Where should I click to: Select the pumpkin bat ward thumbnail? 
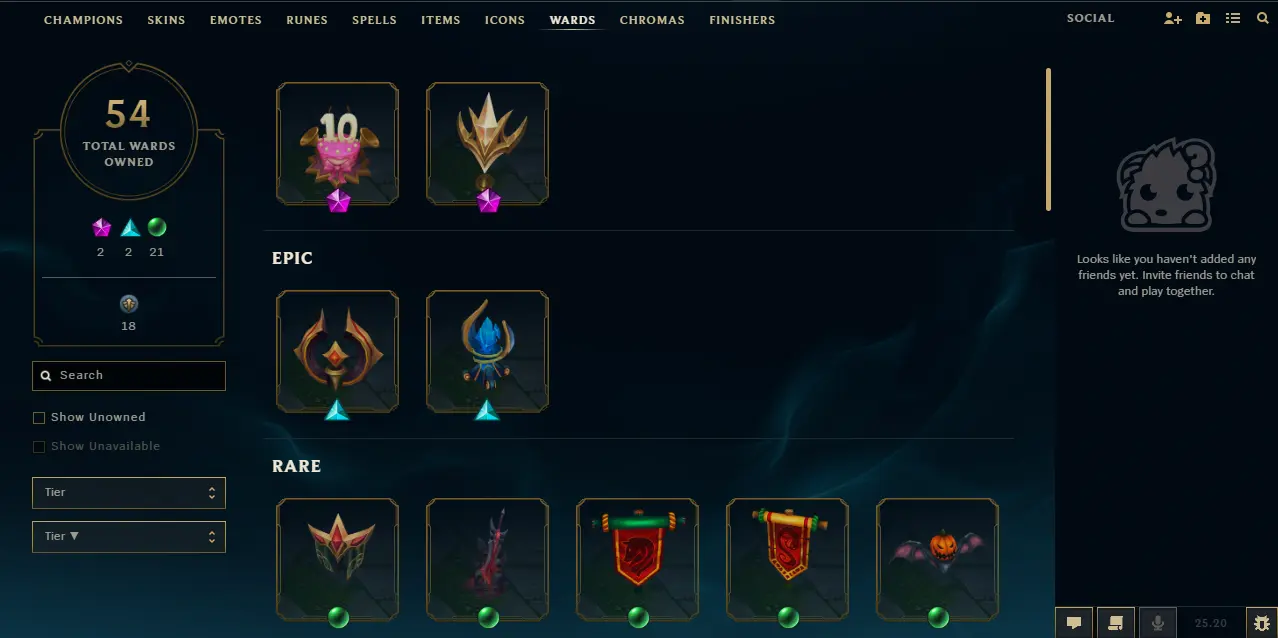click(x=938, y=560)
